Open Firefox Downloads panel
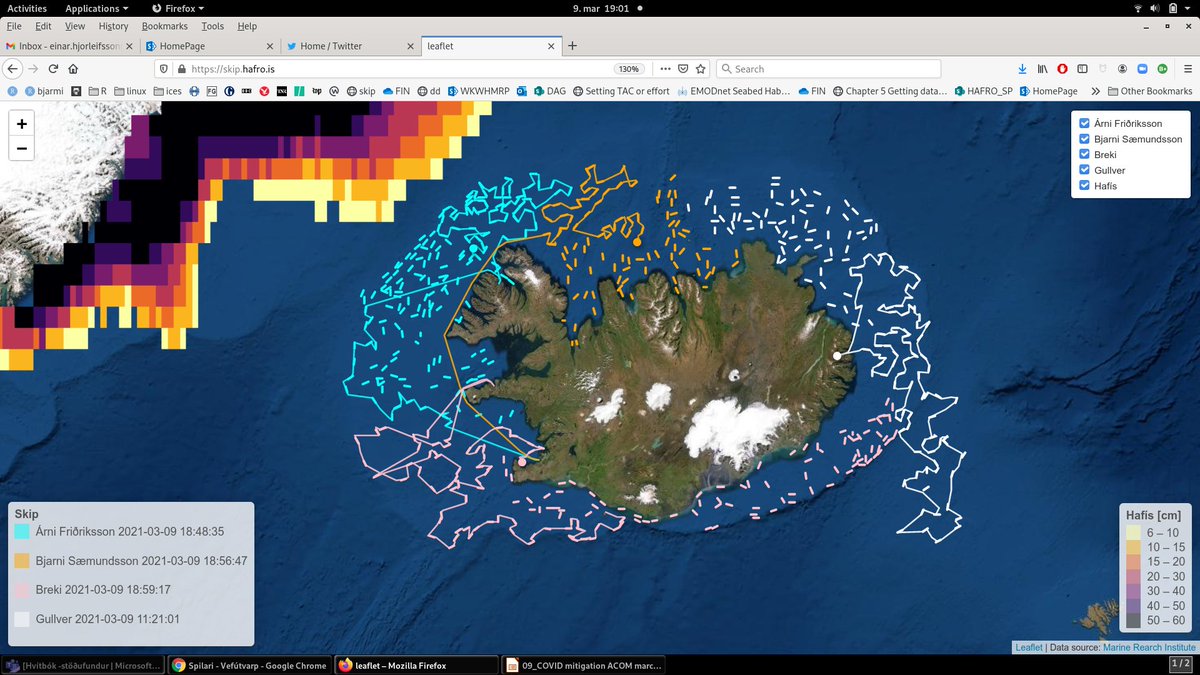 tap(1021, 68)
